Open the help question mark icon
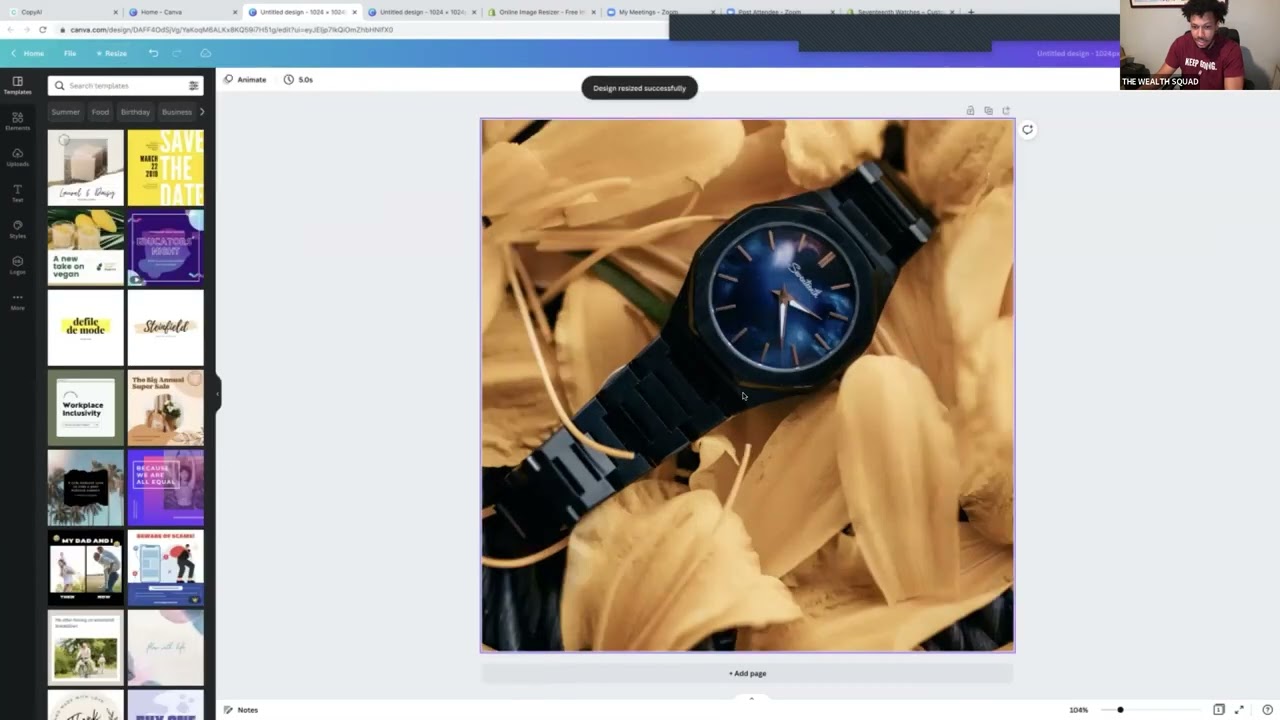 coord(1267,710)
